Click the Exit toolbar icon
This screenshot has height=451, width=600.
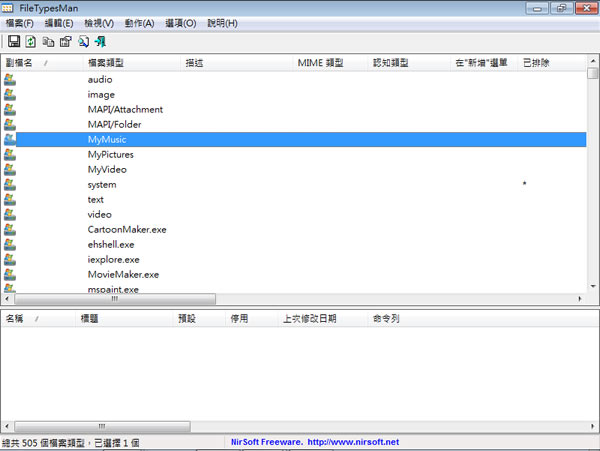coord(100,41)
